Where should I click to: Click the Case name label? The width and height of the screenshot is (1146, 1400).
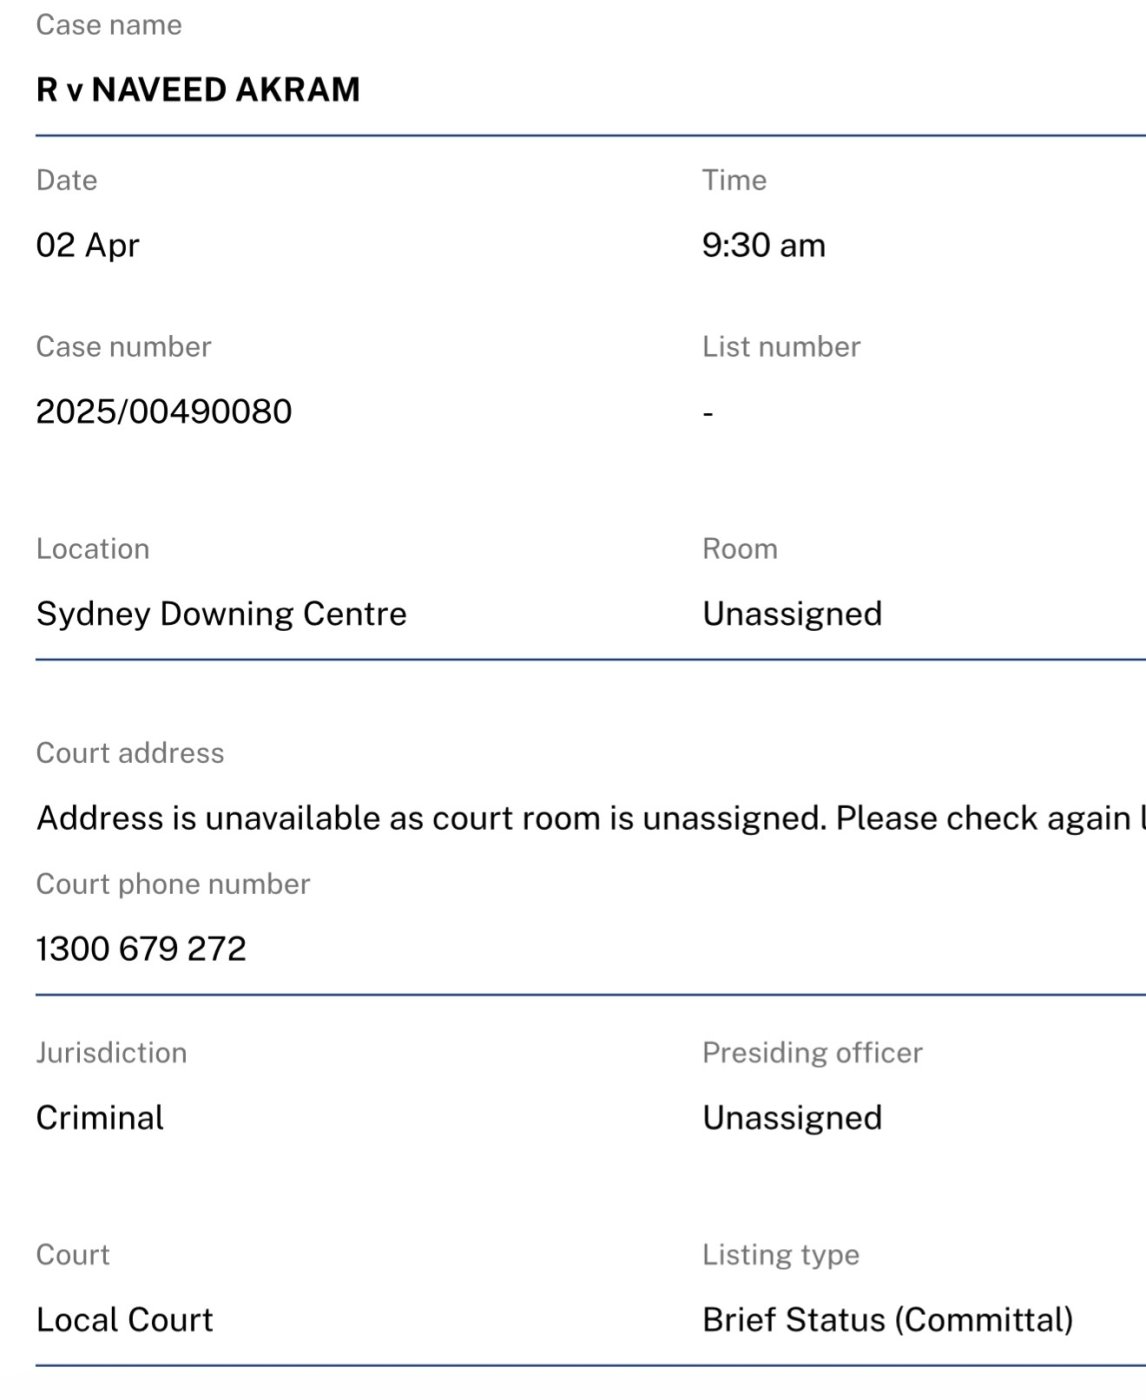point(109,25)
